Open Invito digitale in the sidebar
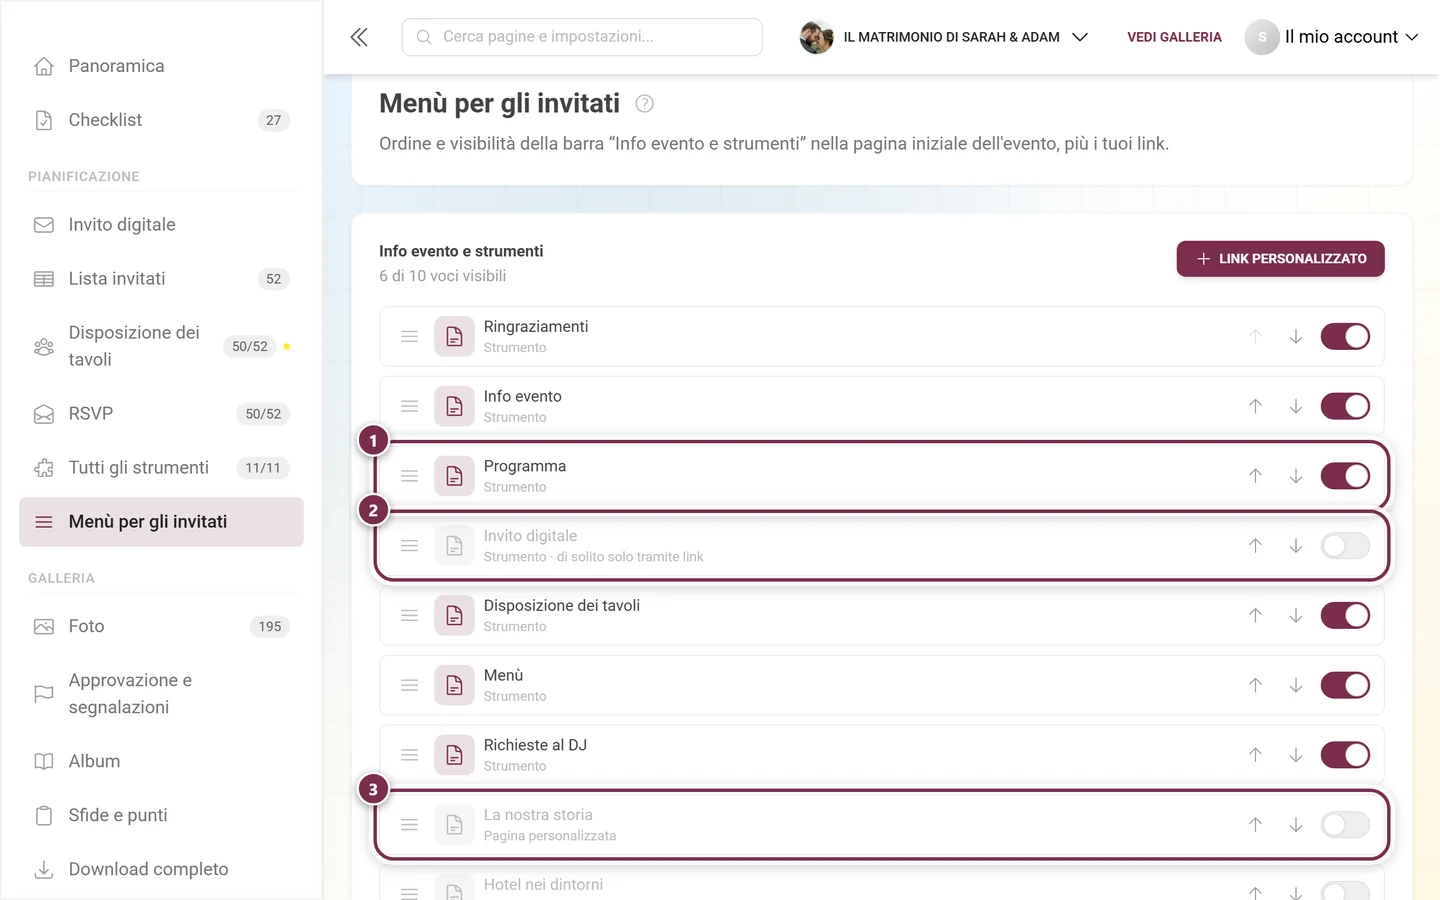 (161, 225)
